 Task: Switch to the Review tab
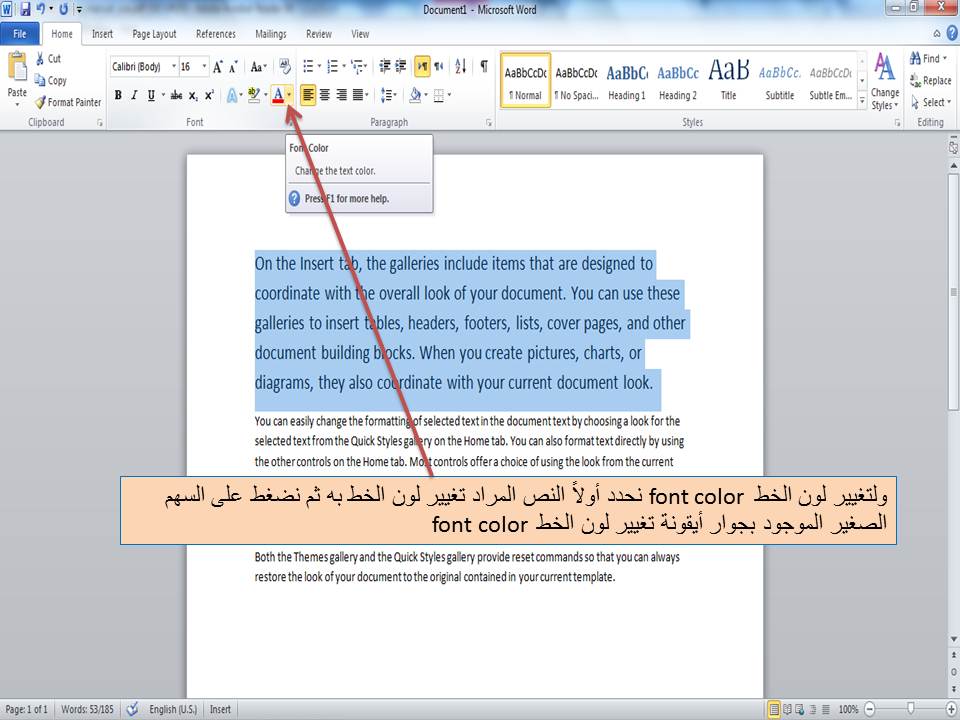319,34
